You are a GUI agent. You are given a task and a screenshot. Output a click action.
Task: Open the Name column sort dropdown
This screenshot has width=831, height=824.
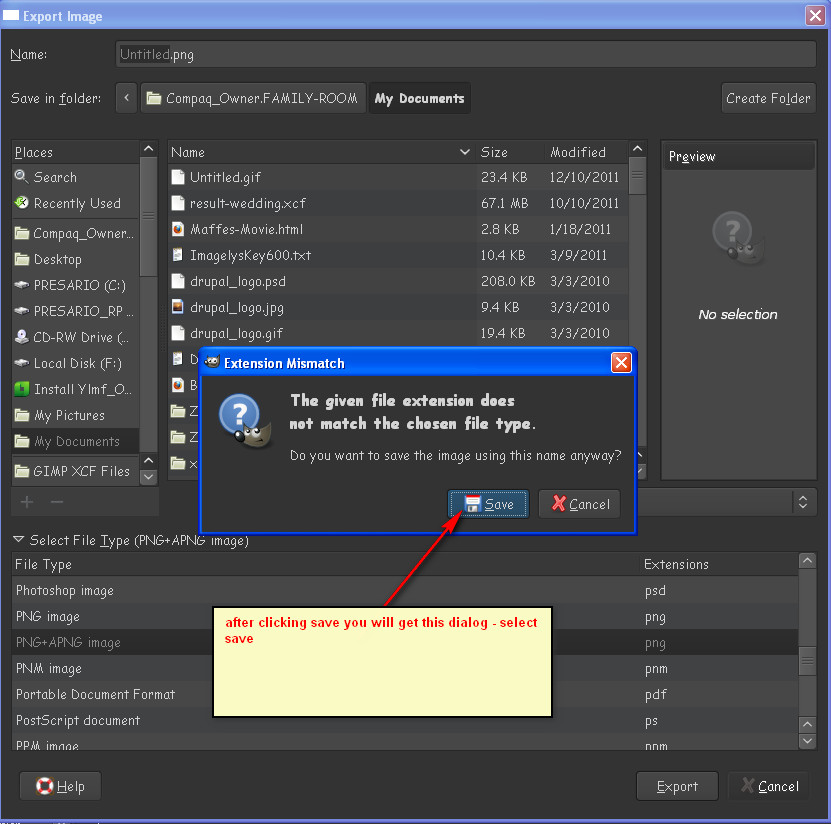point(463,152)
